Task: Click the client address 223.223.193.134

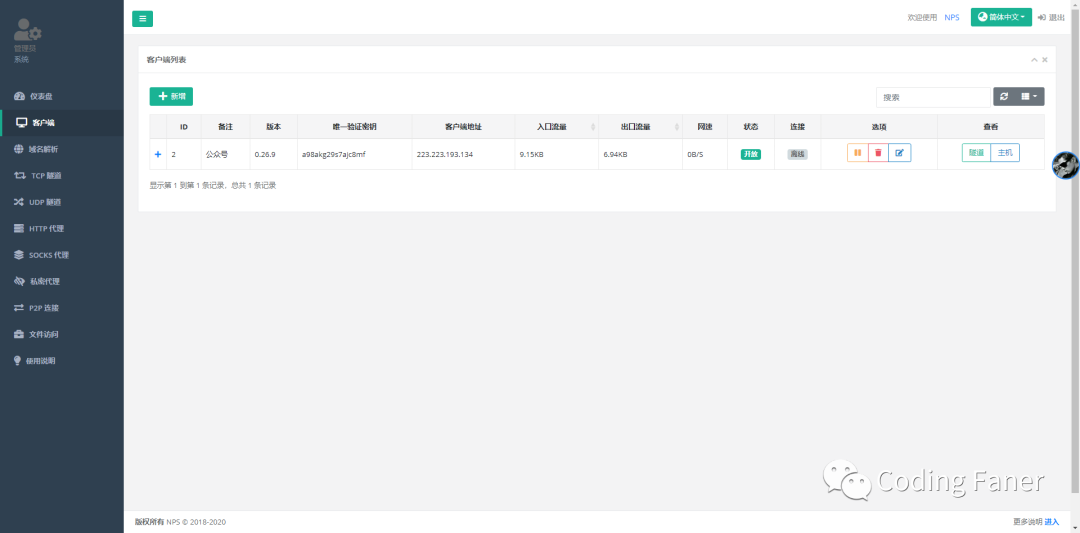Action: point(445,154)
